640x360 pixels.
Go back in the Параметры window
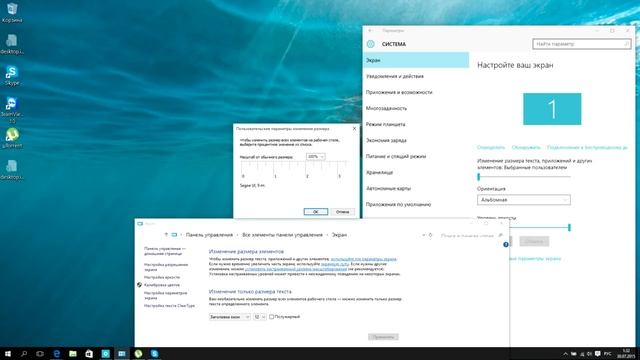370,31
